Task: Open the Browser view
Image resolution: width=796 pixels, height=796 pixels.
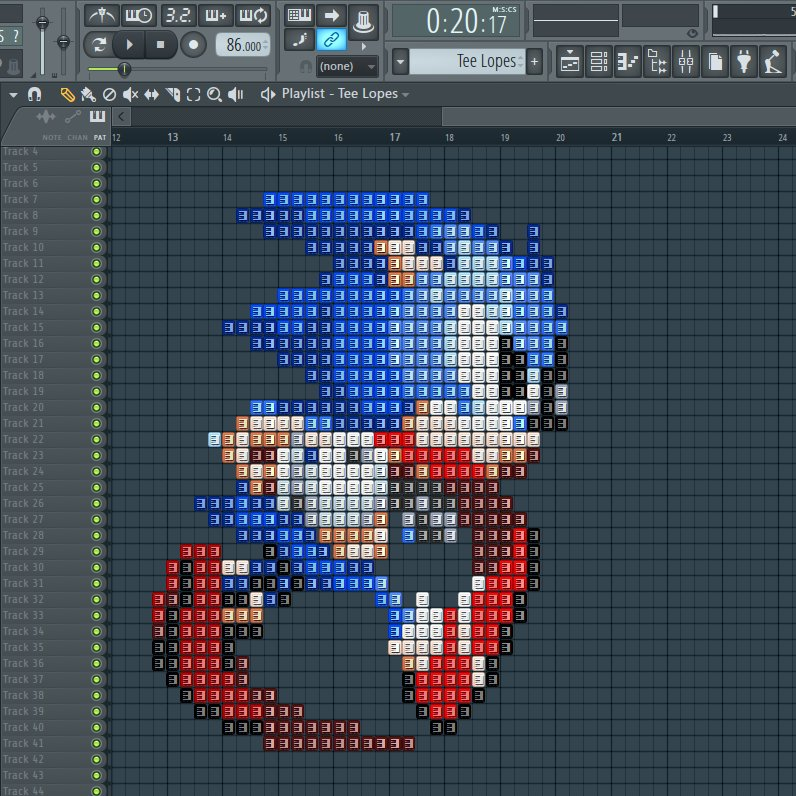Action: pos(657,62)
